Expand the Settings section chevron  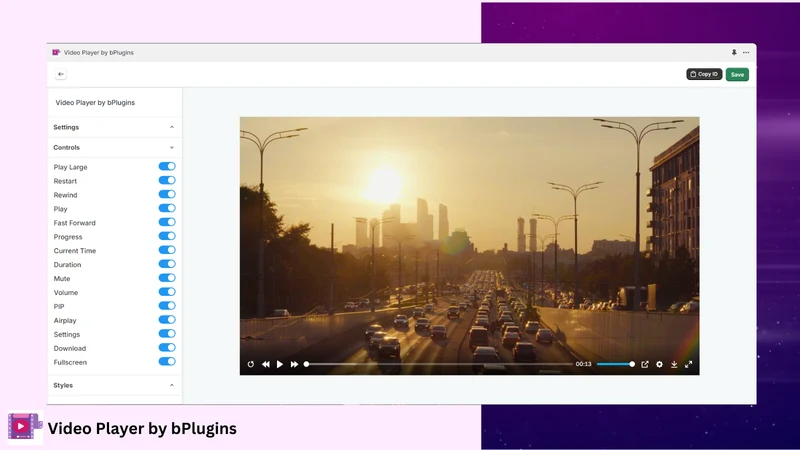172,127
